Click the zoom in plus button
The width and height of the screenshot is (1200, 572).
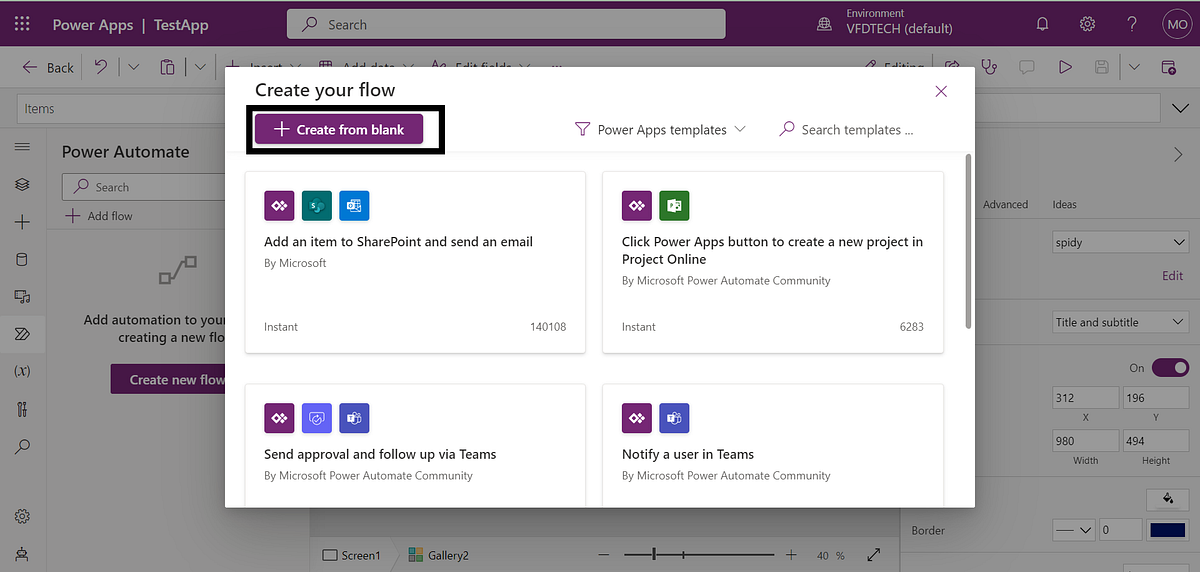click(x=791, y=555)
